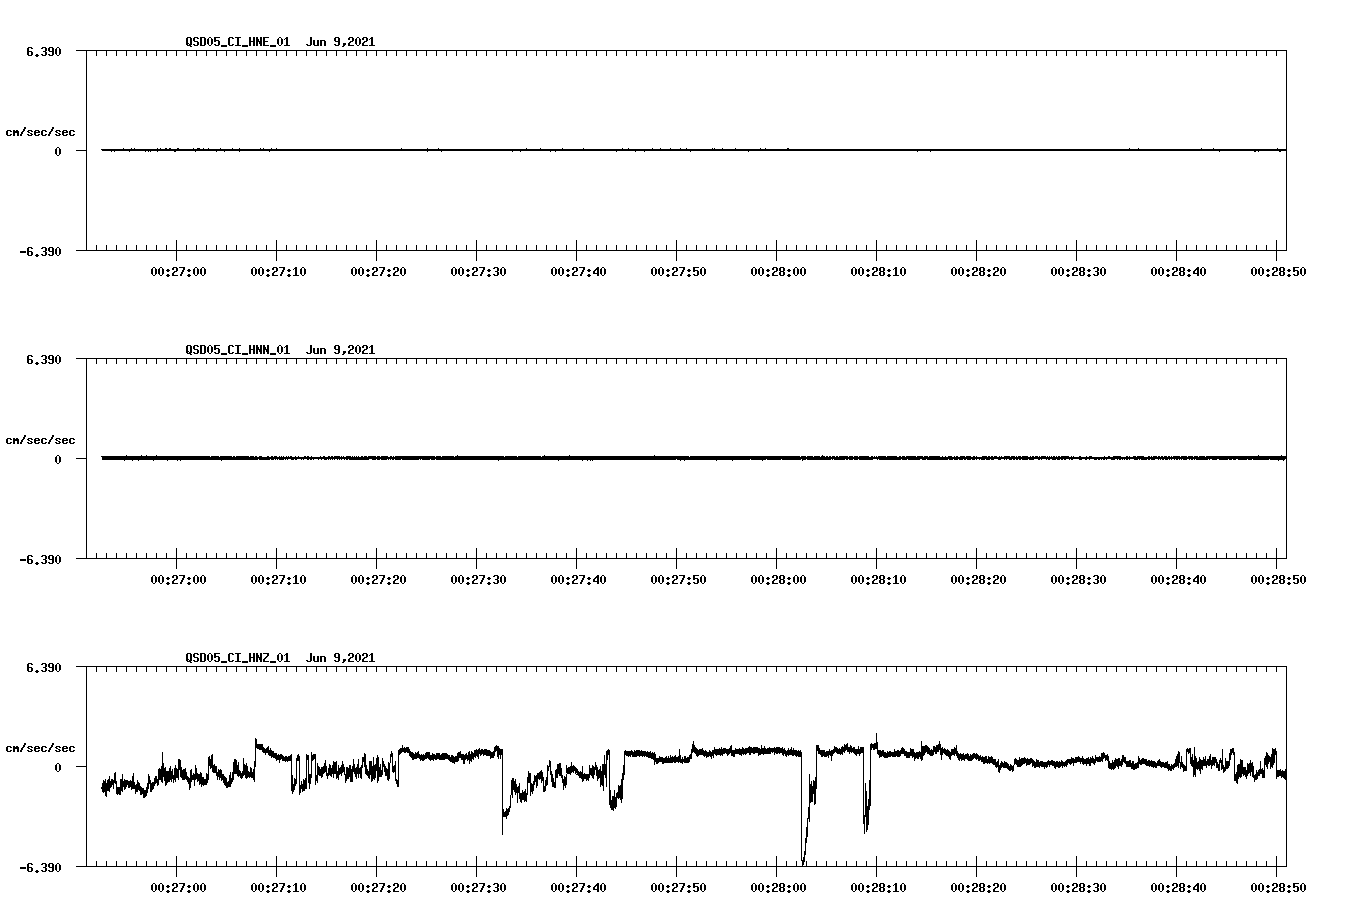Click the 00:28:30 label under HNE plot
Screen dimensions: 1358x924
[1078, 271]
